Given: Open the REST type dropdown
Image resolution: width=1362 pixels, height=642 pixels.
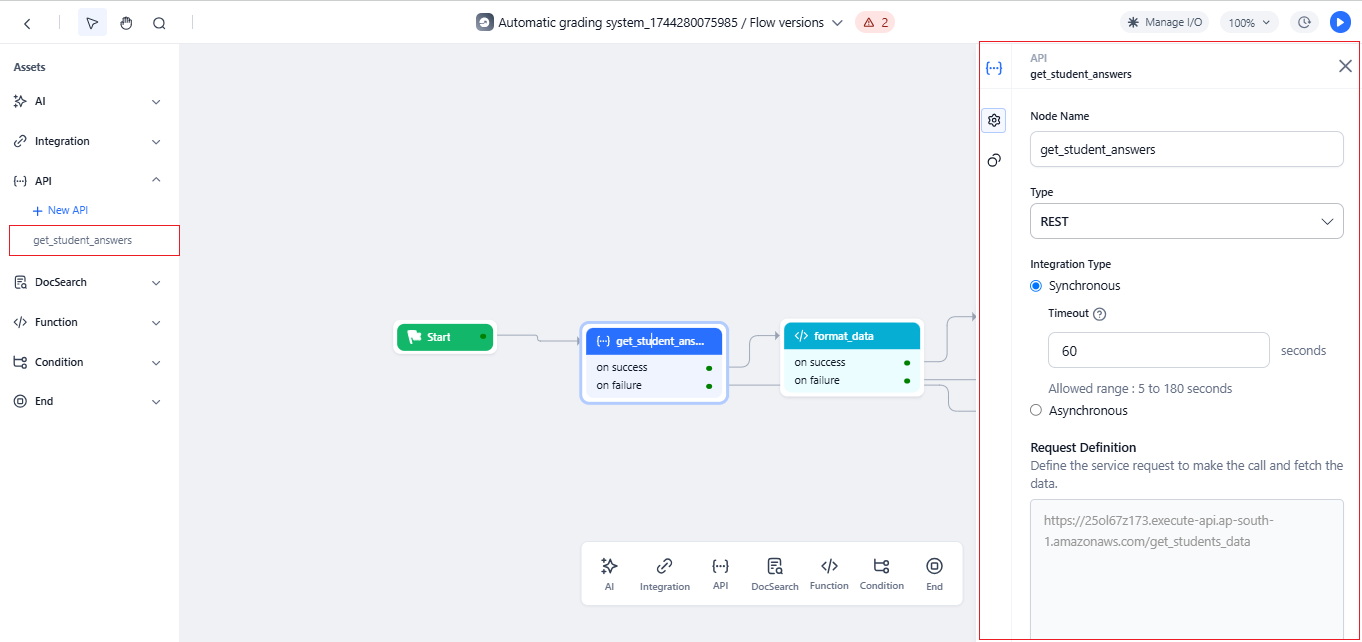Looking at the screenshot, I should pos(1186,222).
